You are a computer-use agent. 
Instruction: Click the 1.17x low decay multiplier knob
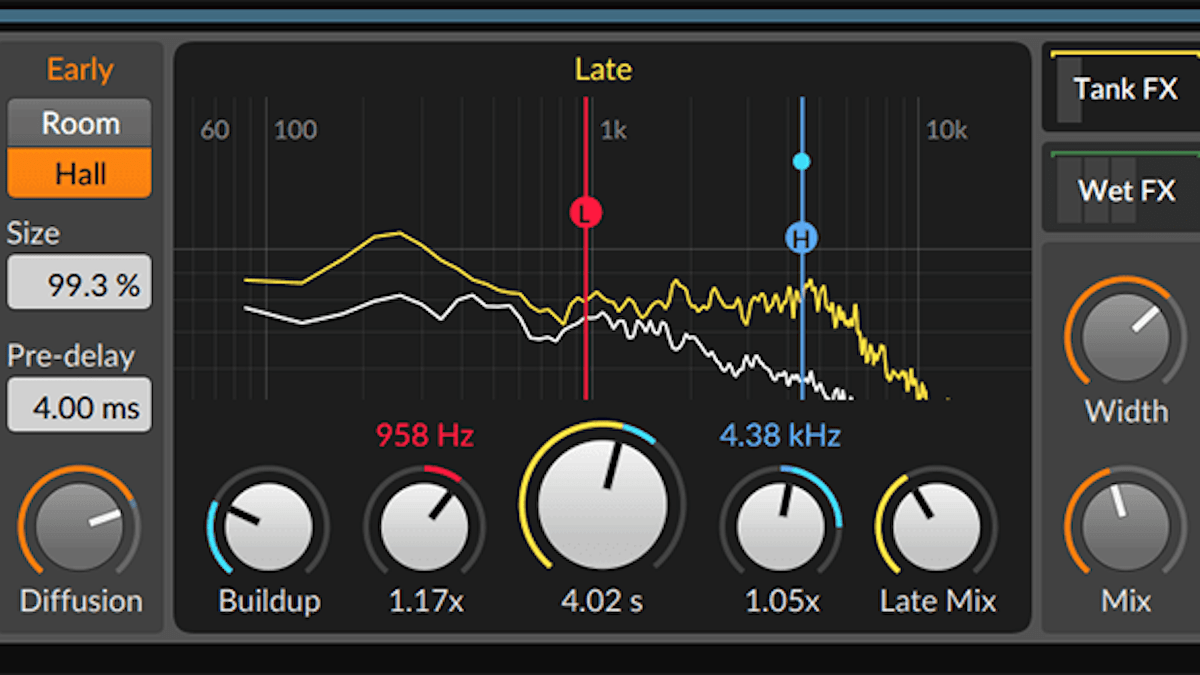pyautogui.click(x=425, y=526)
